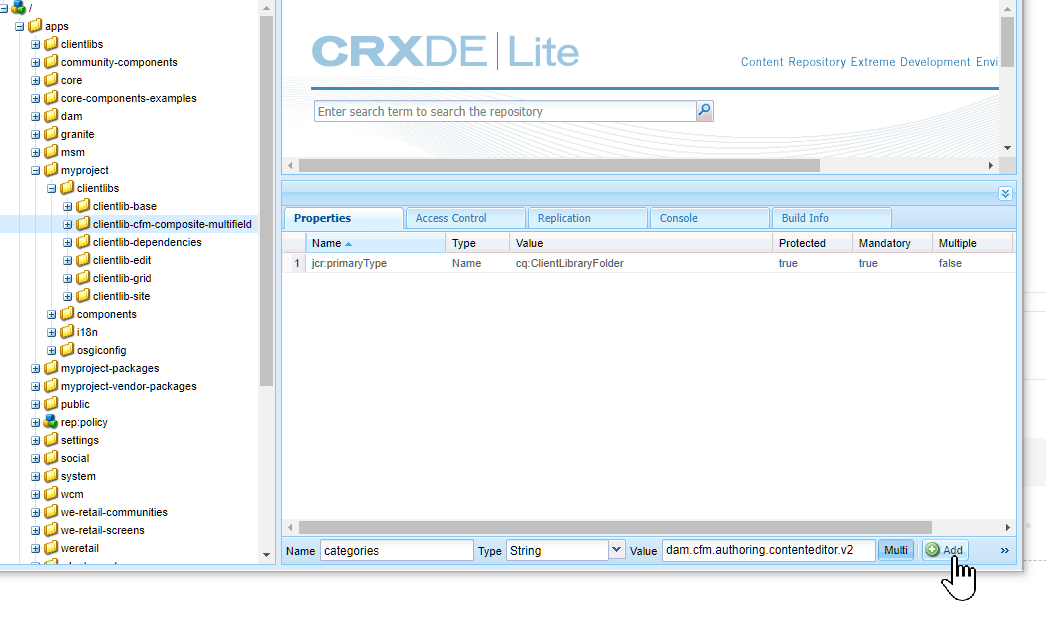Click the apps folder icon
The height and width of the screenshot is (617, 1046).
(x=35, y=25)
